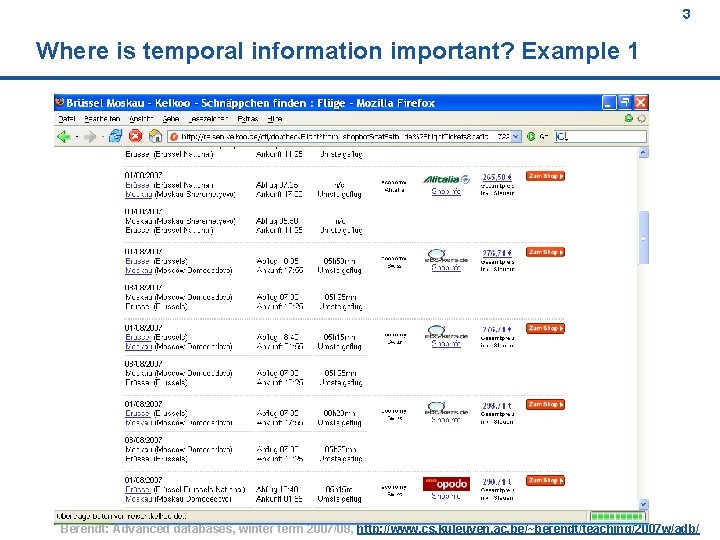The height and width of the screenshot is (540, 720).
Task: Click the grey Forward arrow in the toolbar
Action: (x=90, y=136)
